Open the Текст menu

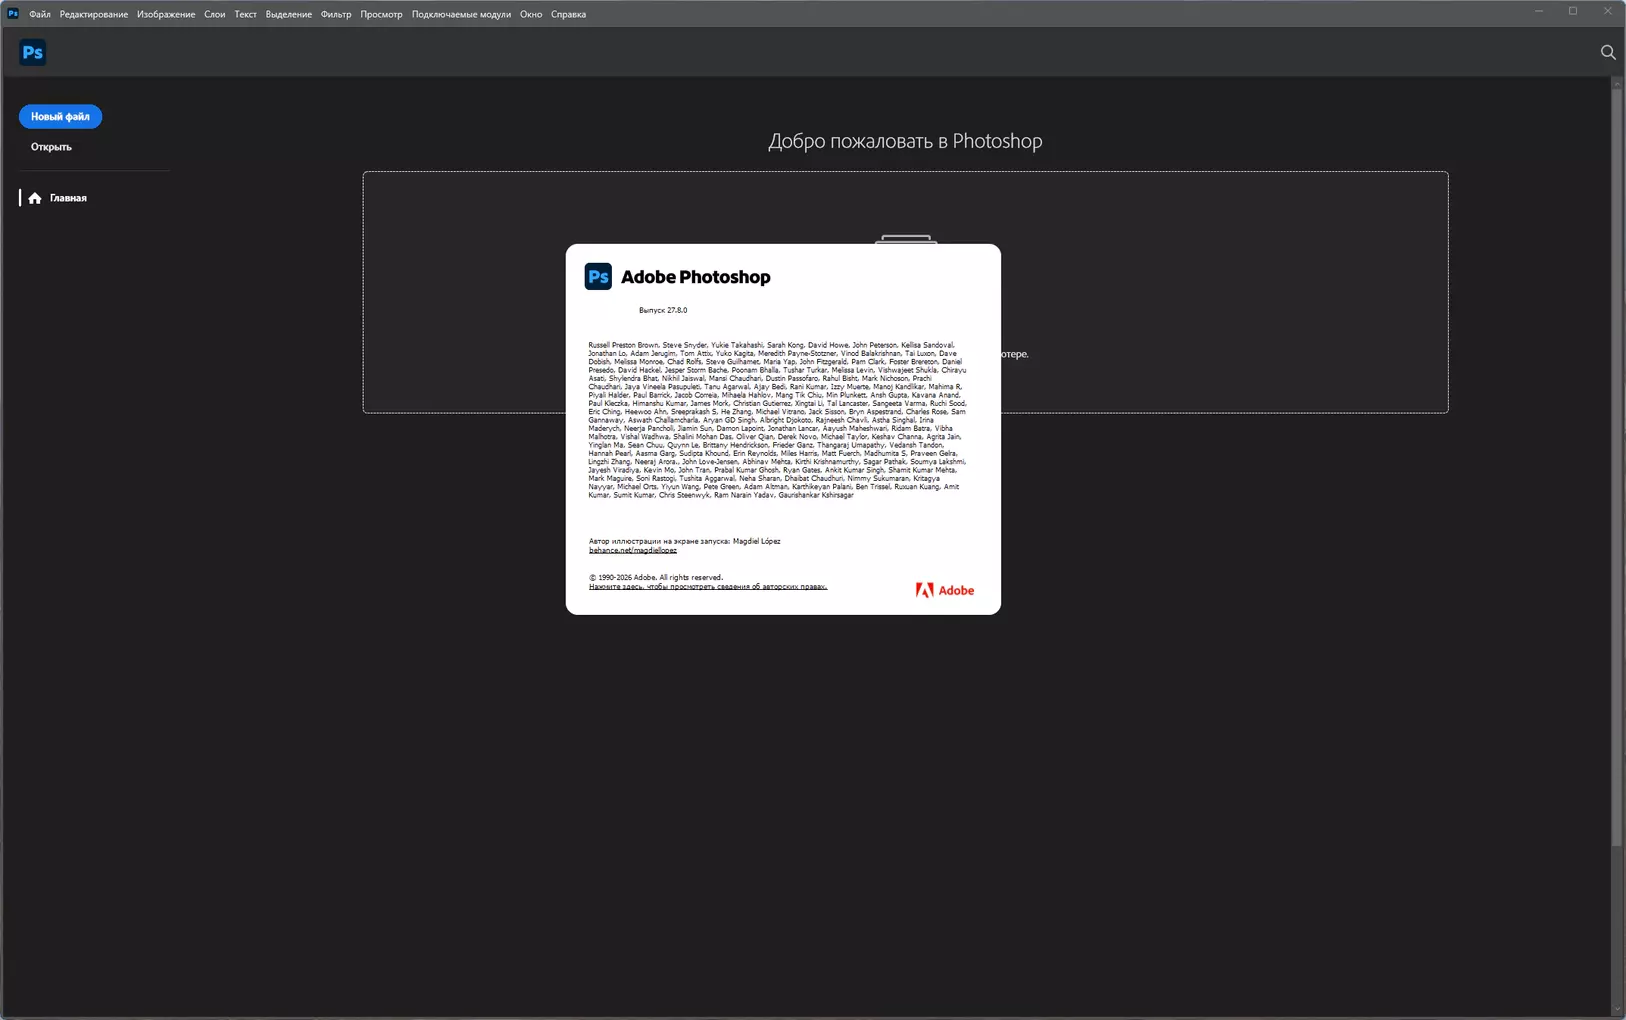tap(246, 14)
